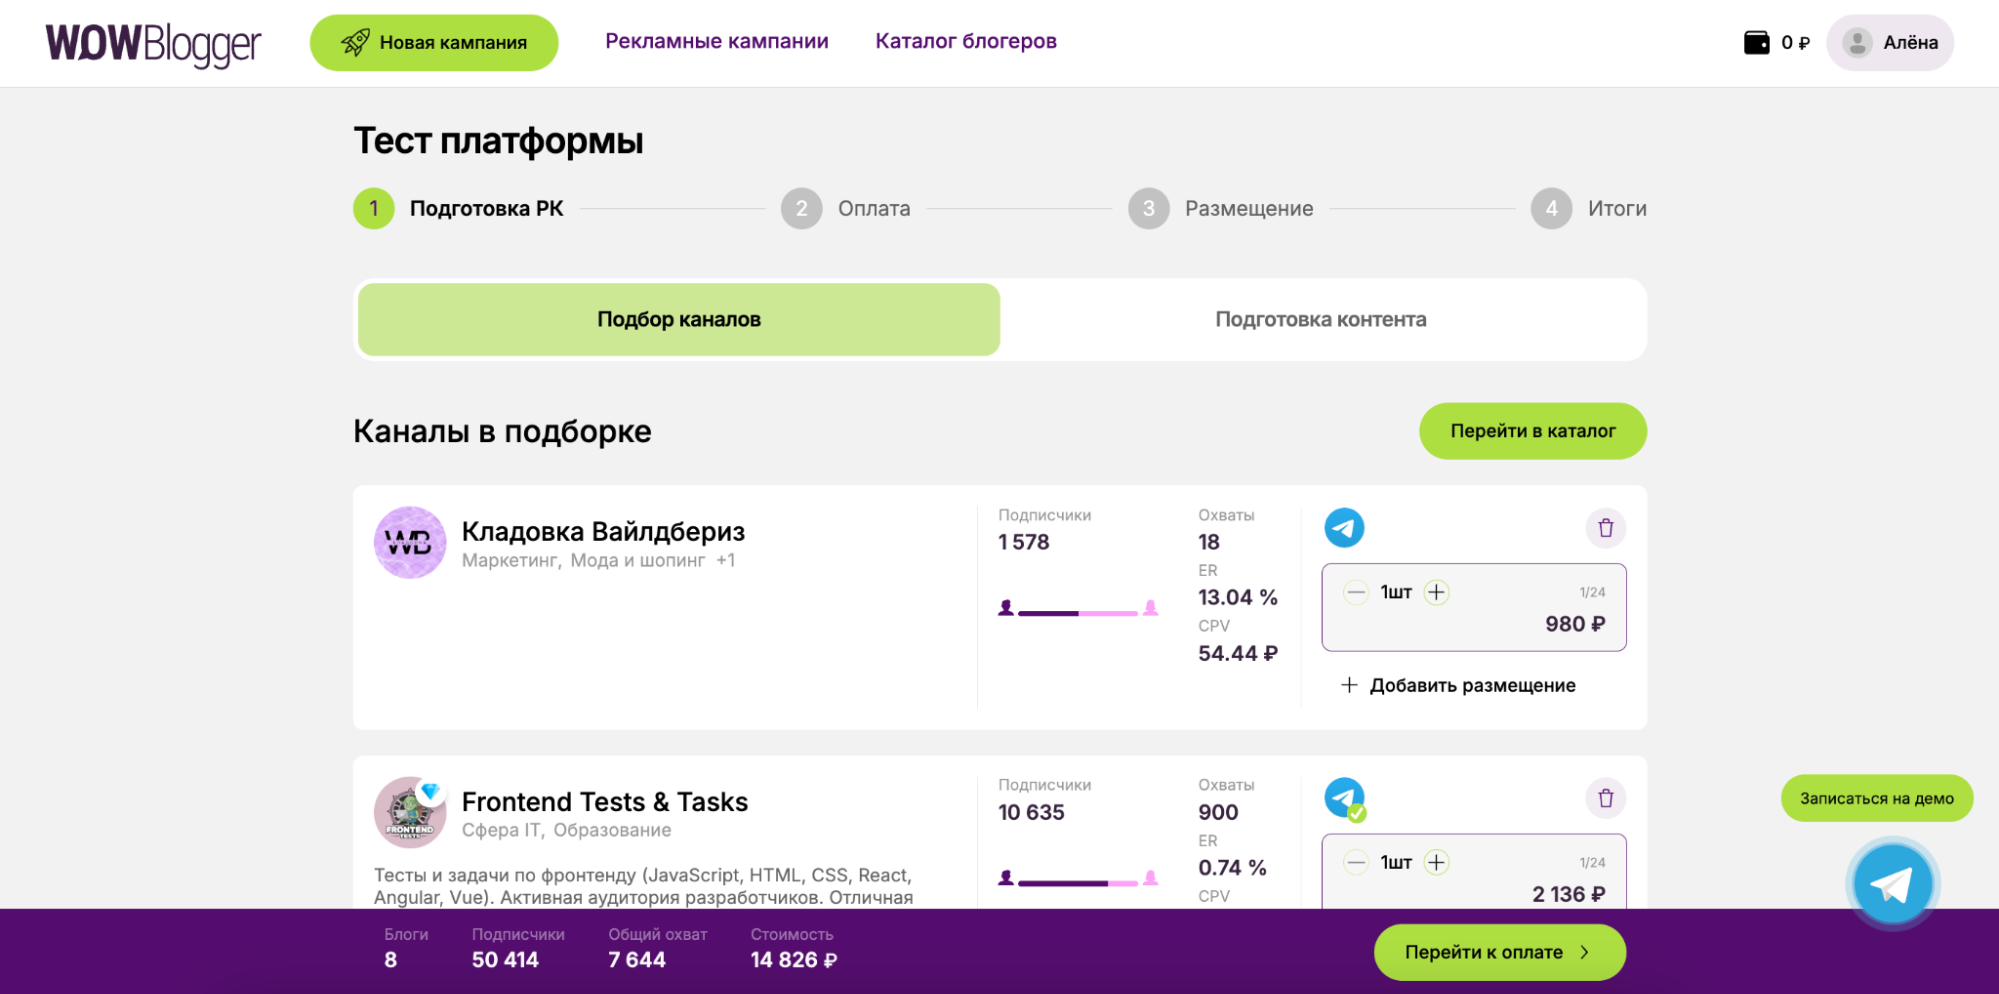Screen dimensions: 1999x994
Task: Click the Кладовка Вайлдбериз channel avatar
Action: pyautogui.click(x=410, y=542)
